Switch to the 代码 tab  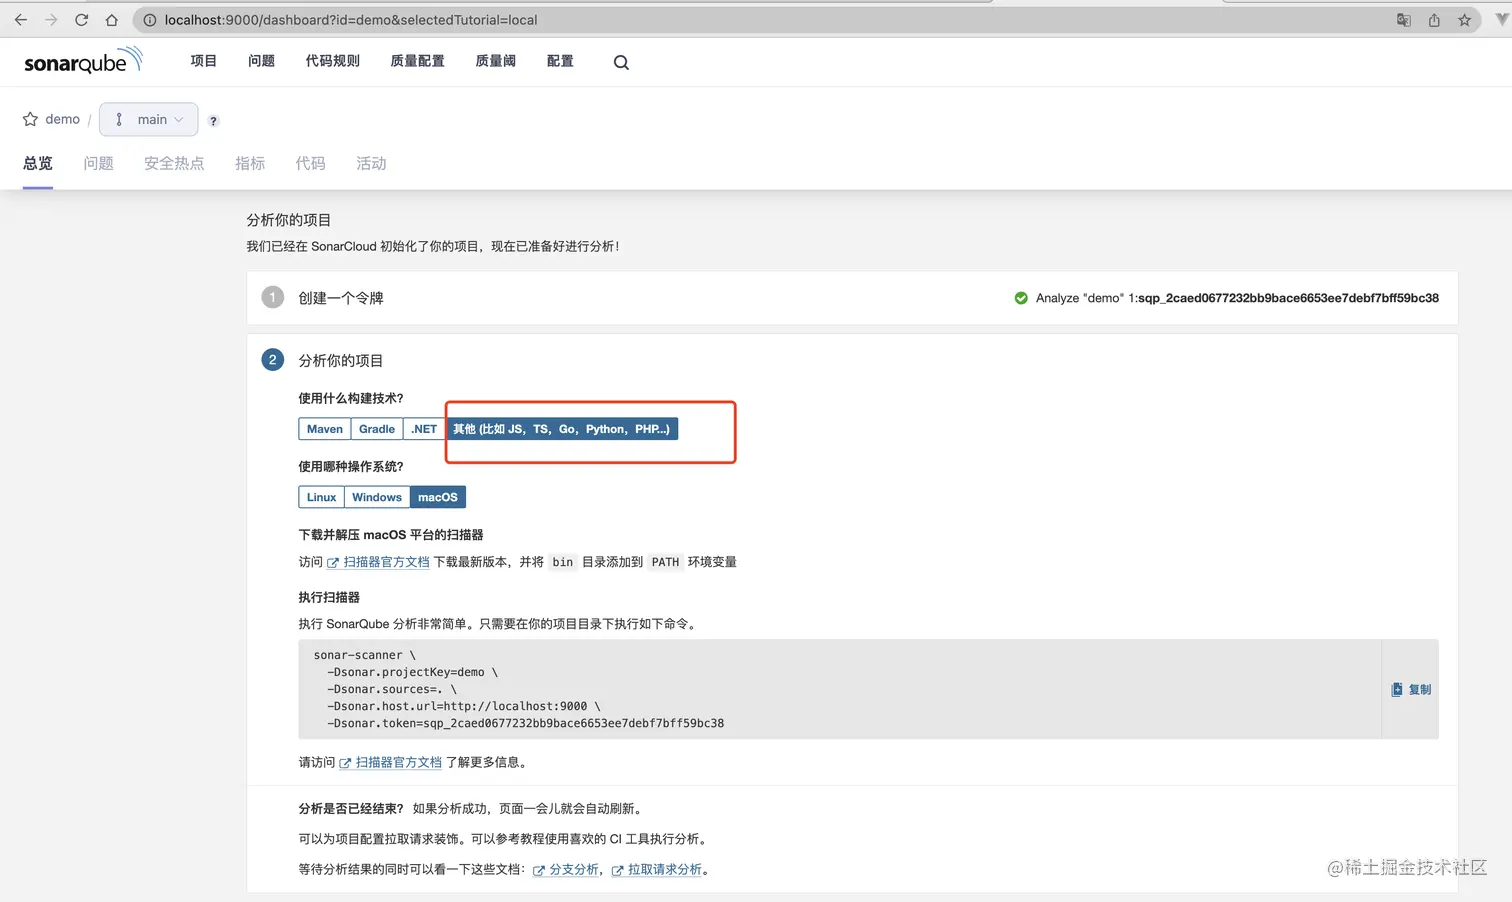click(310, 163)
